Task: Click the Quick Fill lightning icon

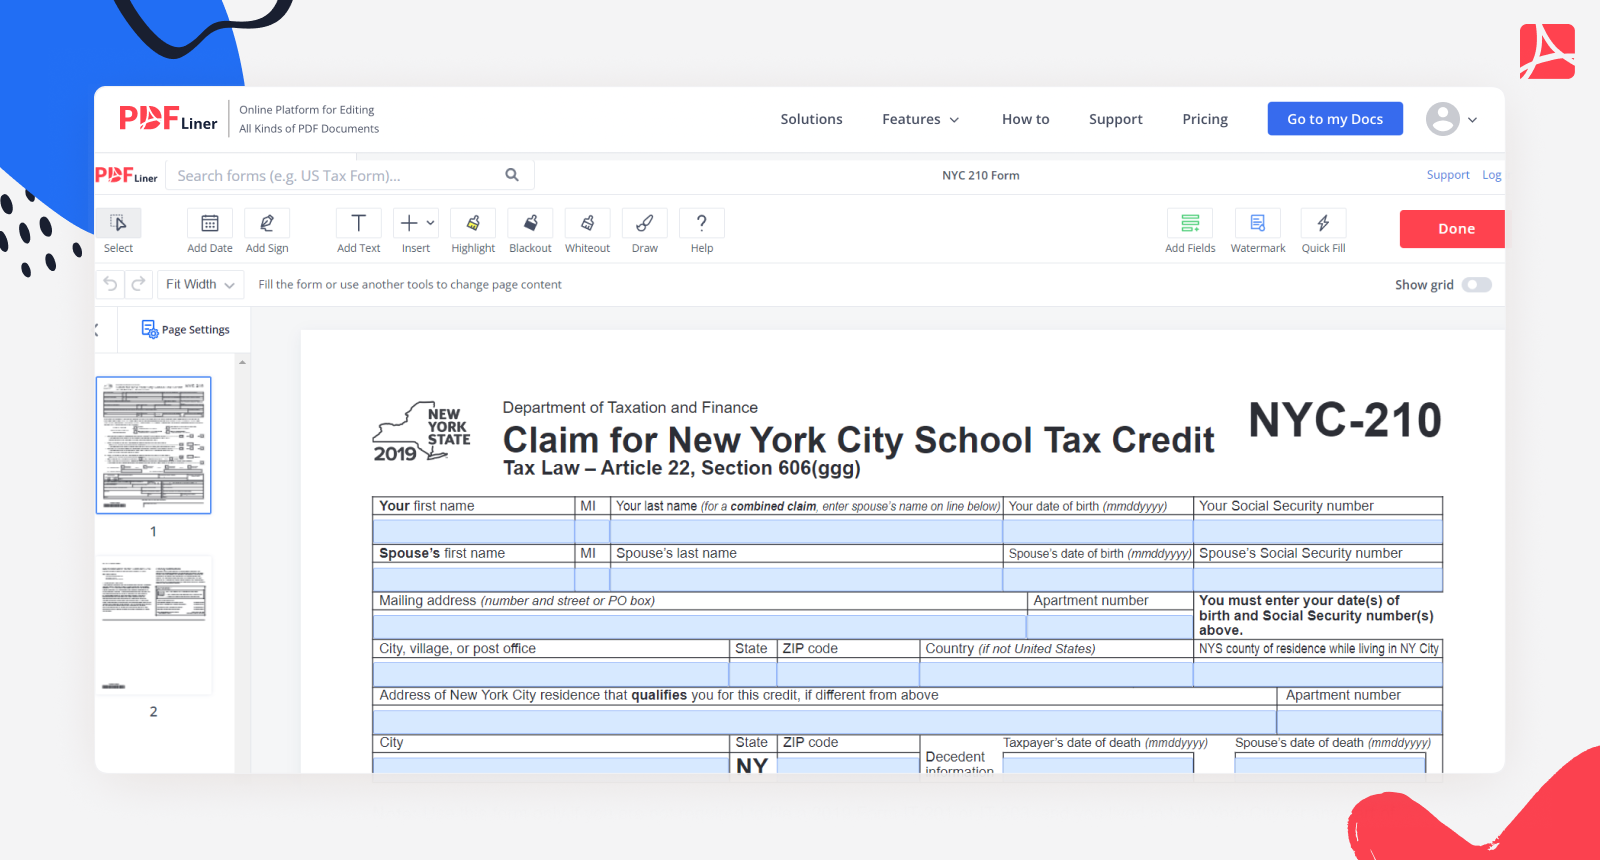Action: (1323, 224)
